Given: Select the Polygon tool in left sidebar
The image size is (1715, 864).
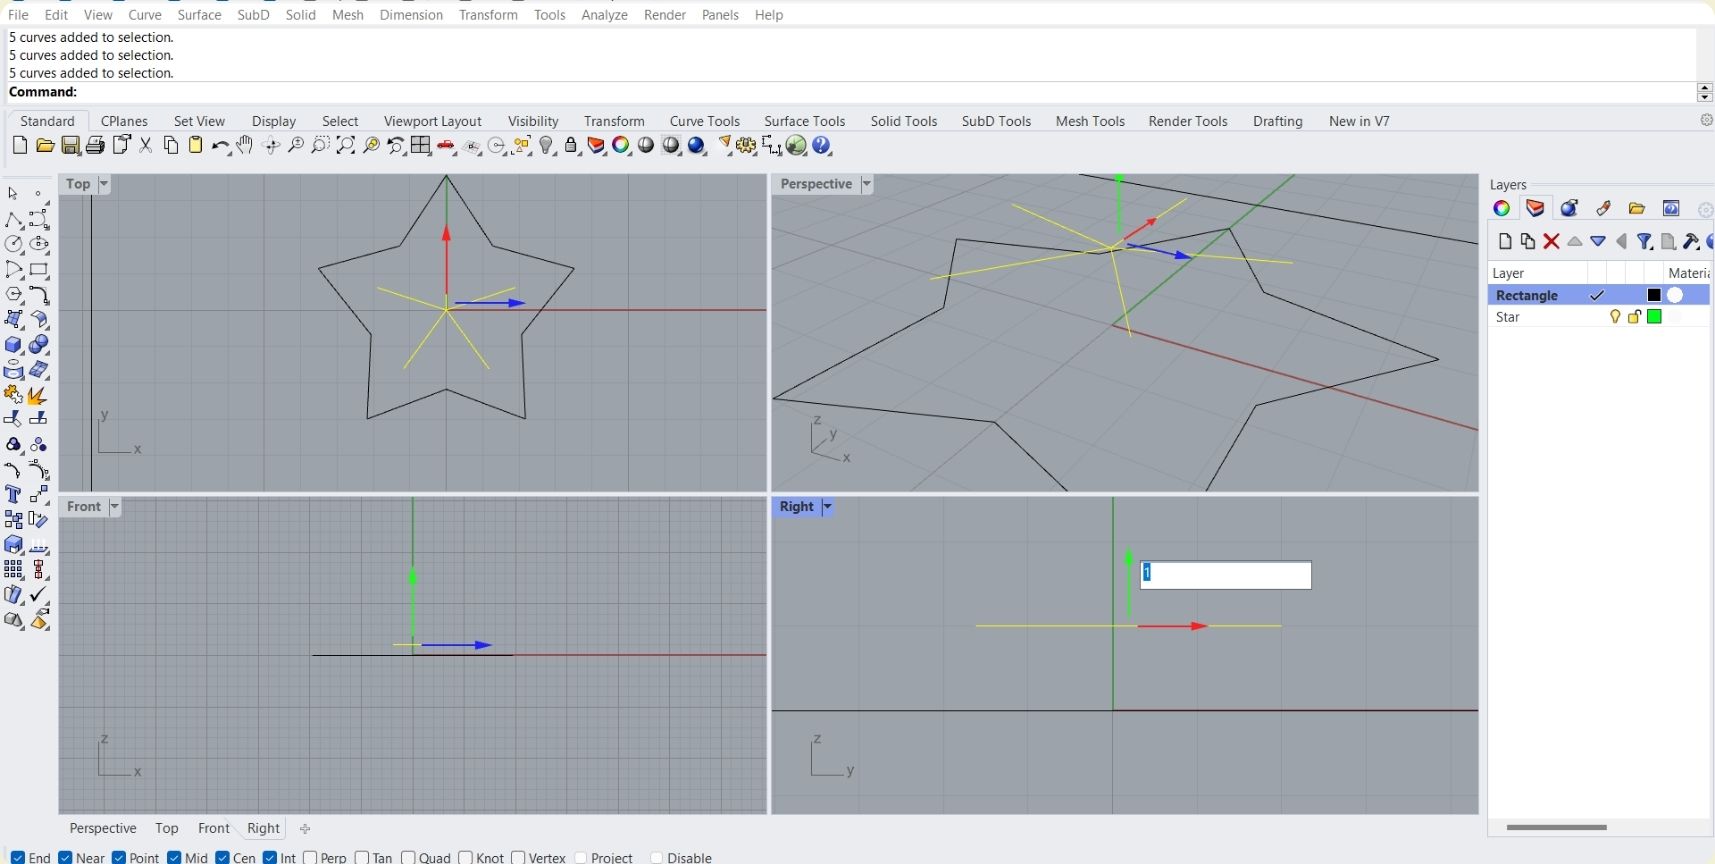Looking at the screenshot, I should pos(13,295).
